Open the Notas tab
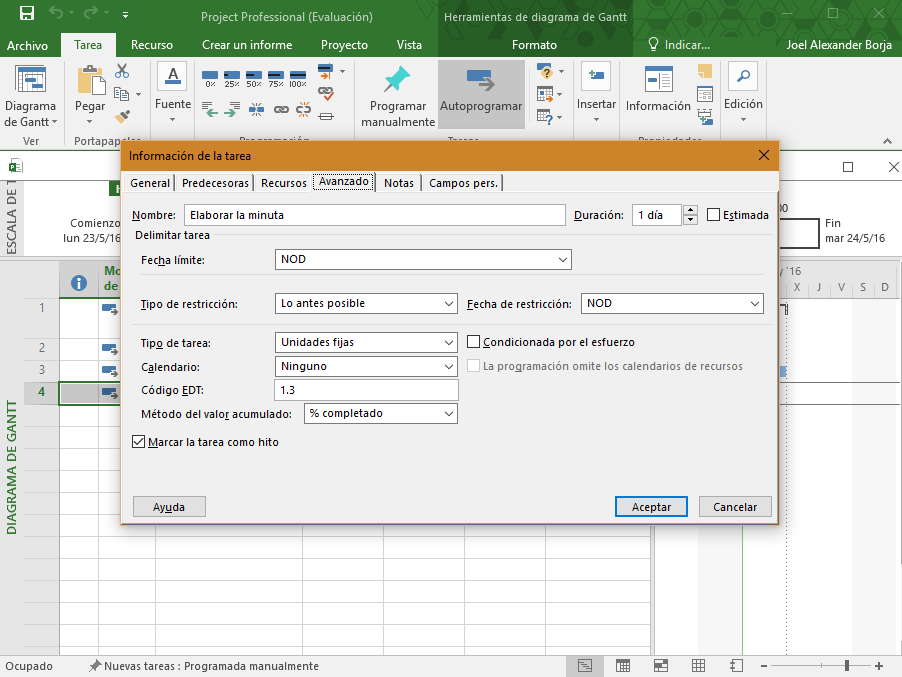 pos(398,183)
